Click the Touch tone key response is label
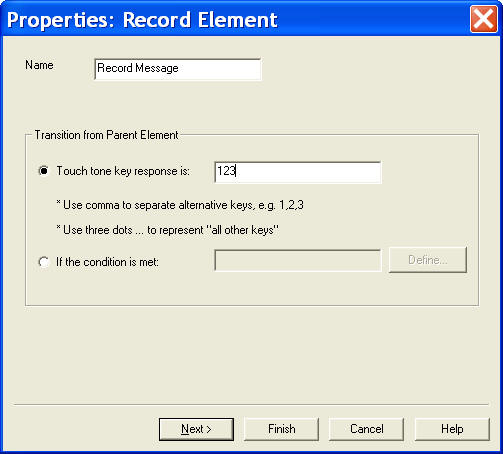This screenshot has height=454, width=503. 123,171
